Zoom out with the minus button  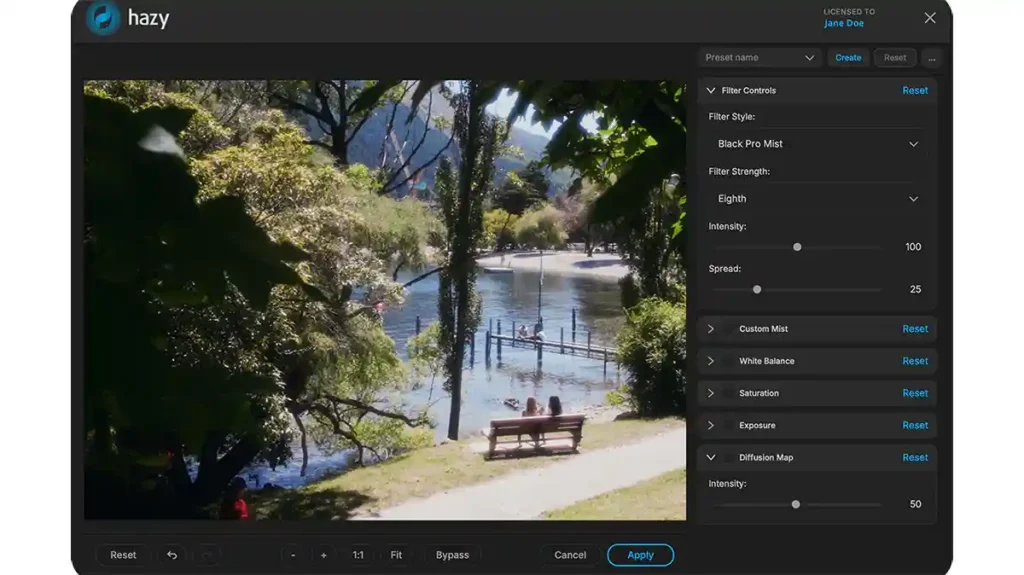click(293, 555)
